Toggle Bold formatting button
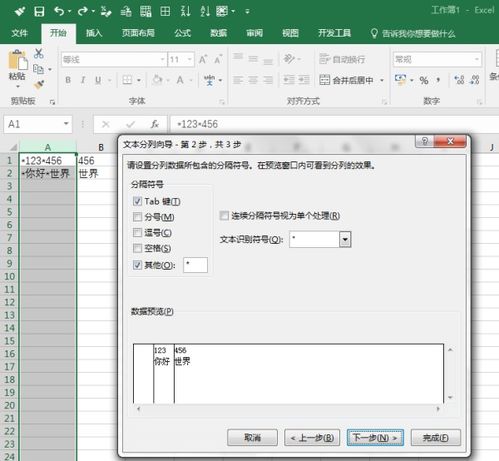499x461 pixels. 68,80
